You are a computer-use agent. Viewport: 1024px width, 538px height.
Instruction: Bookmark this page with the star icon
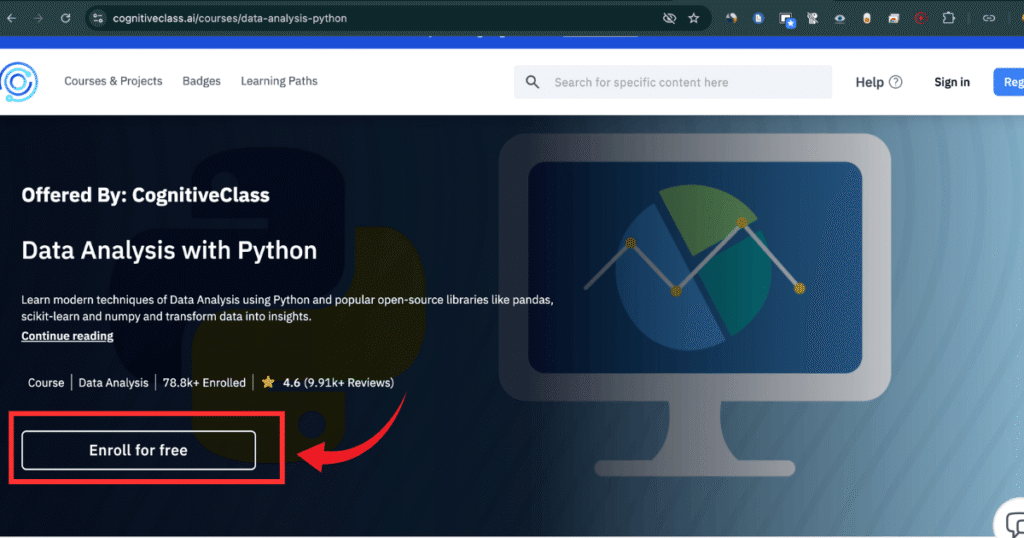(693, 18)
